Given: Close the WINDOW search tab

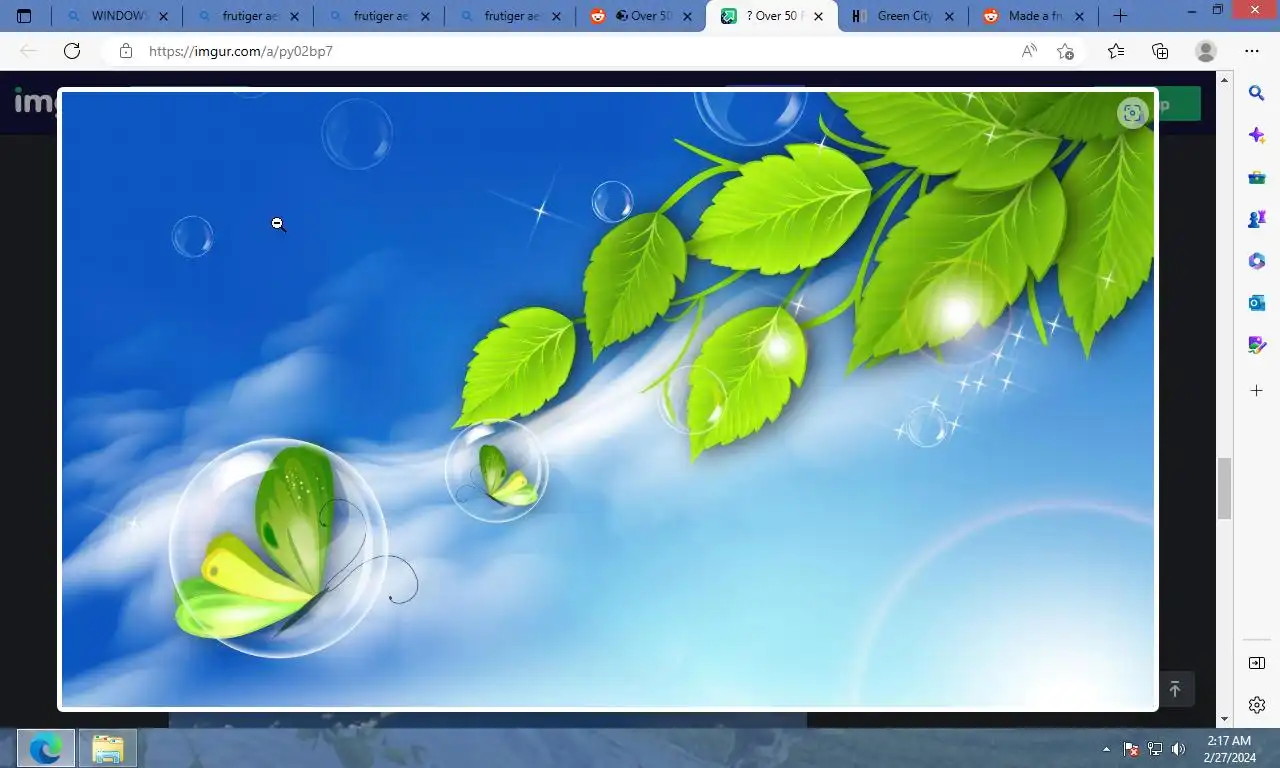Looking at the screenshot, I should (x=164, y=16).
